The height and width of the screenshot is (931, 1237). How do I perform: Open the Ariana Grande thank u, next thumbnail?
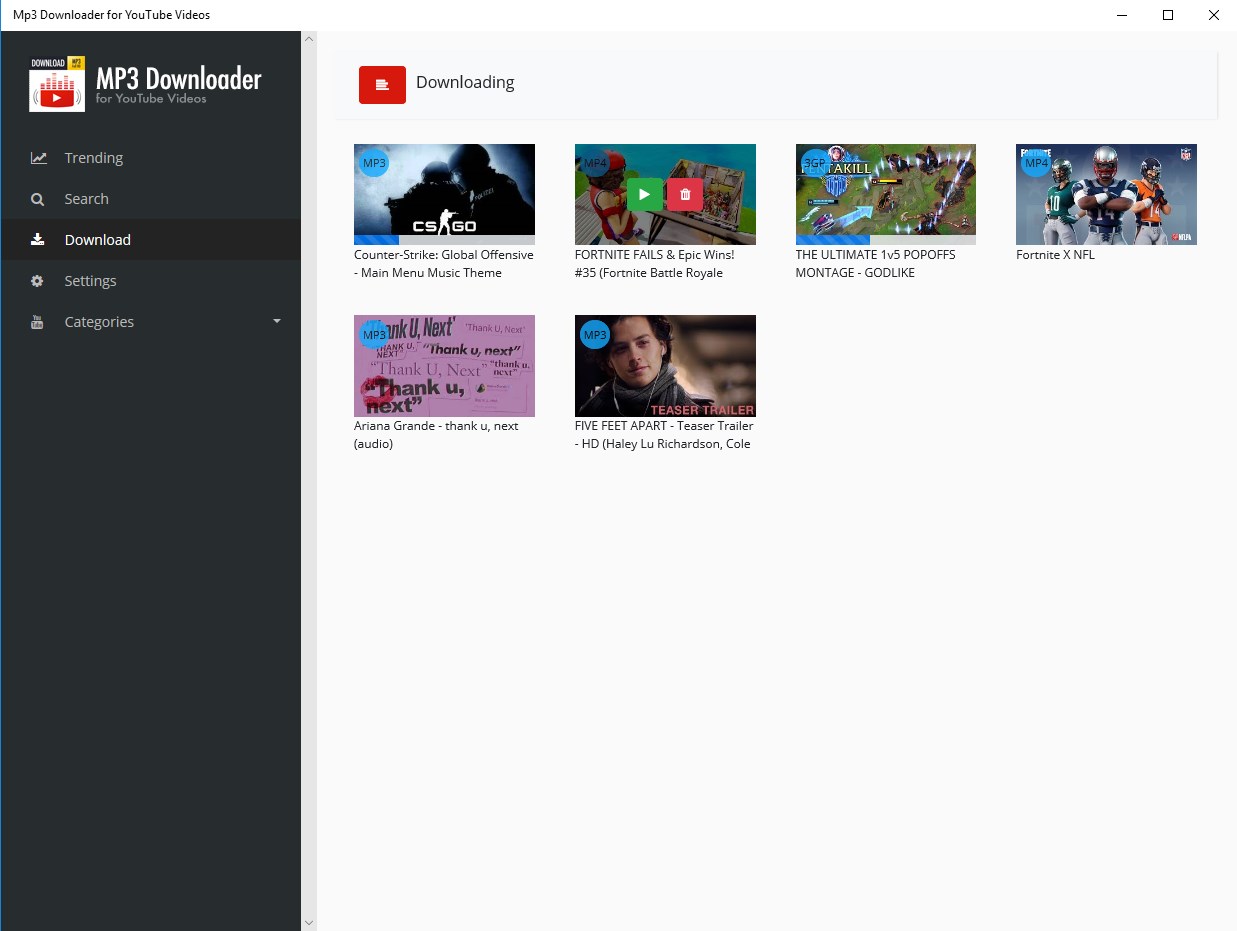point(444,366)
